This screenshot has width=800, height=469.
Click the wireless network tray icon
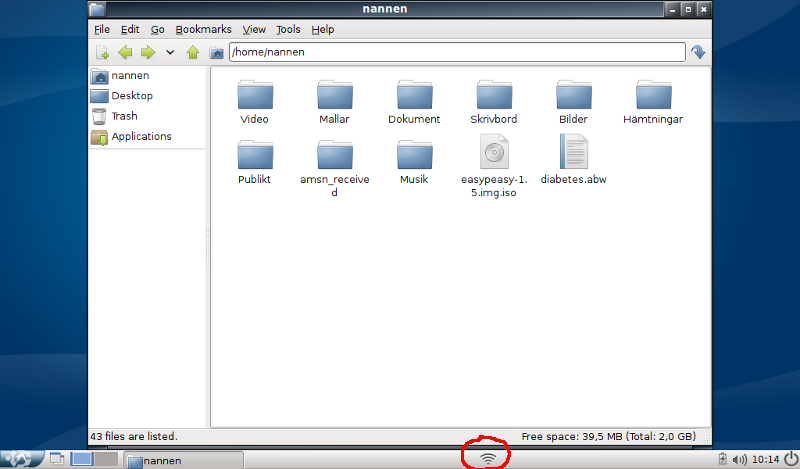click(x=488, y=459)
